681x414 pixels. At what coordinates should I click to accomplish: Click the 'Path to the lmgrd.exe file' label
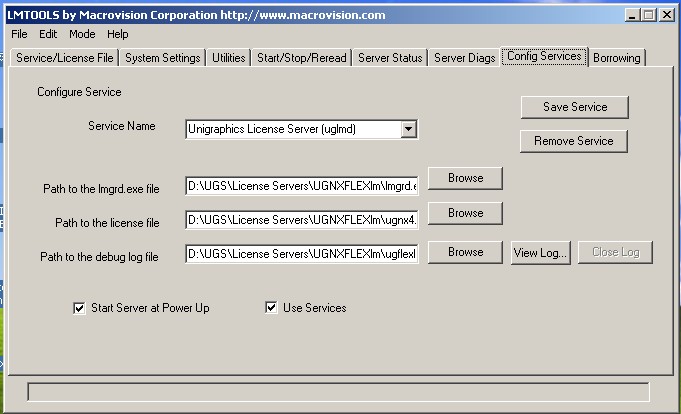101,189
